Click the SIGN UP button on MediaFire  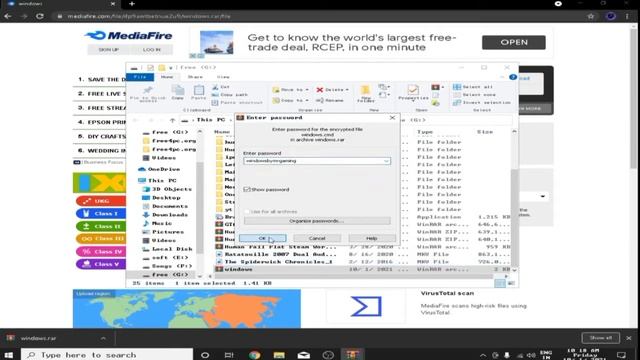[108, 49]
